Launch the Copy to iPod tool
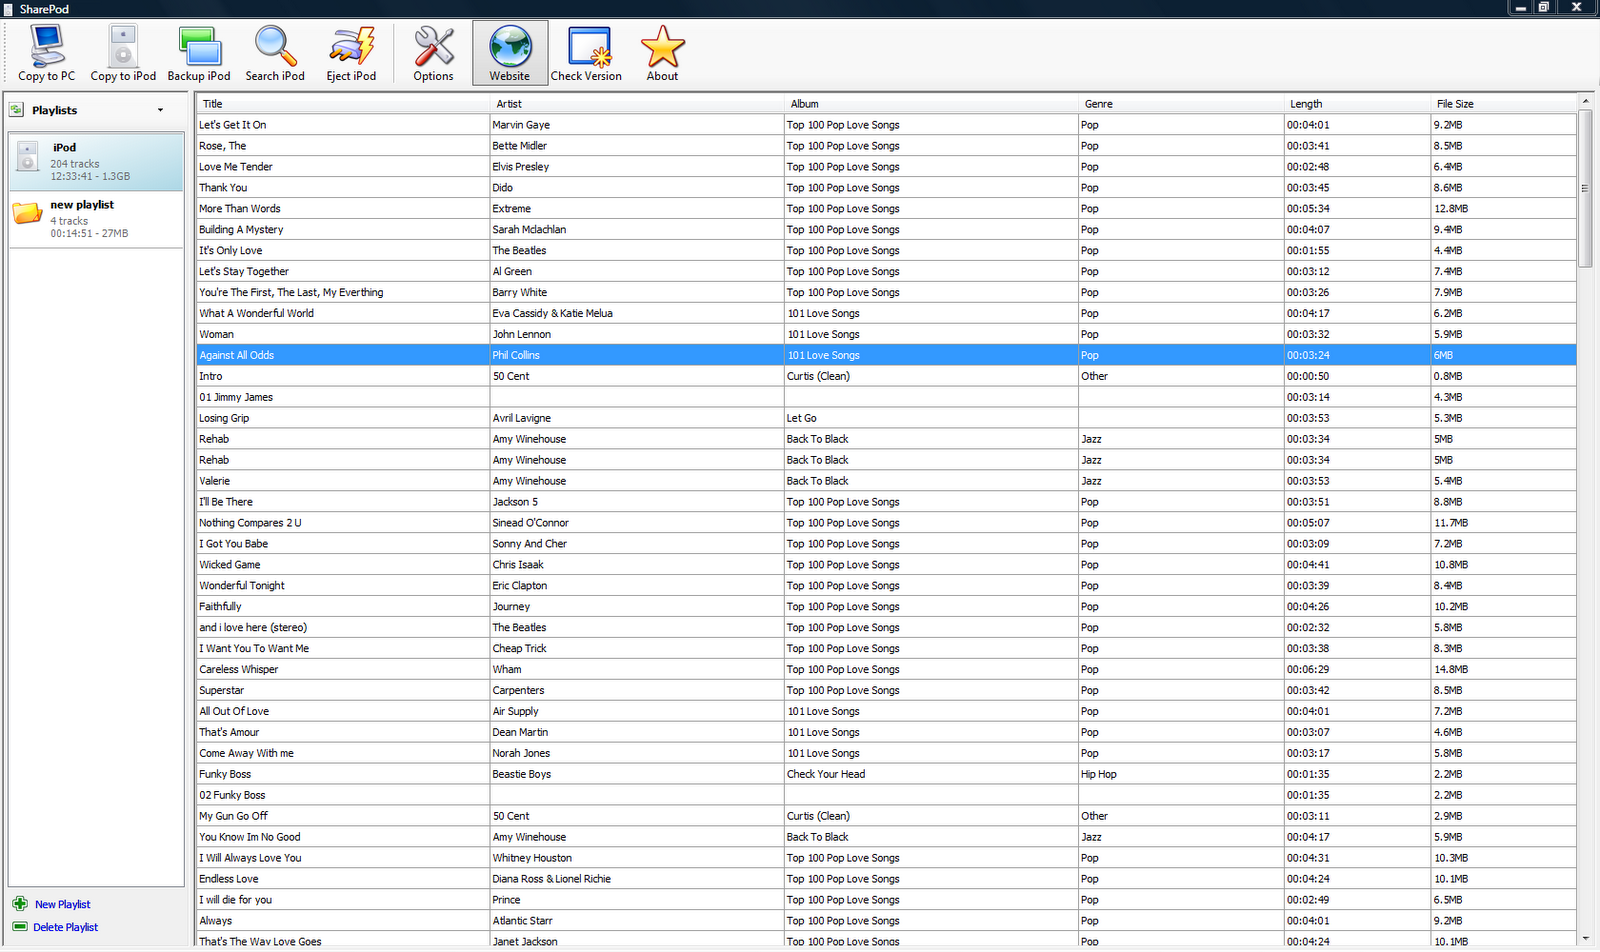The height and width of the screenshot is (952, 1600). (123, 53)
